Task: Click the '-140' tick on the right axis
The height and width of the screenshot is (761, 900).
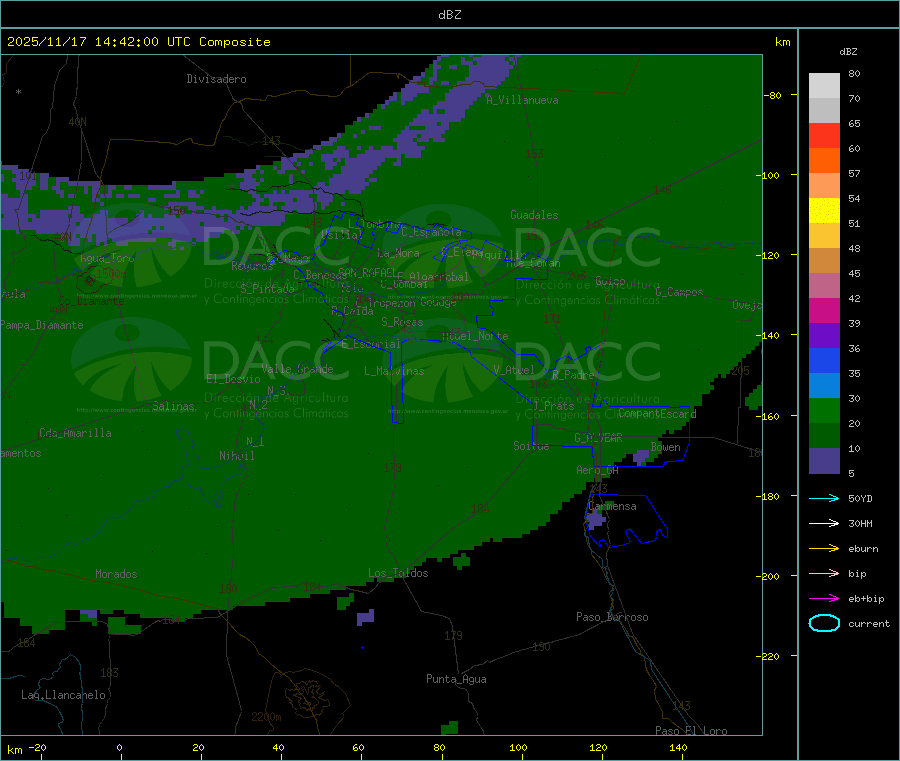Action: point(767,336)
